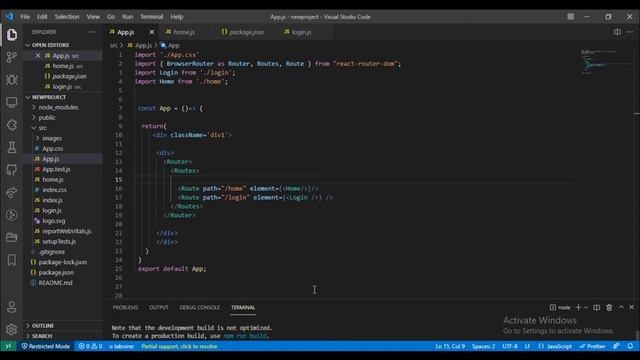The height and width of the screenshot is (360, 640).
Task: Expand the node_modules folder
Action: click(x=34, y=107)
